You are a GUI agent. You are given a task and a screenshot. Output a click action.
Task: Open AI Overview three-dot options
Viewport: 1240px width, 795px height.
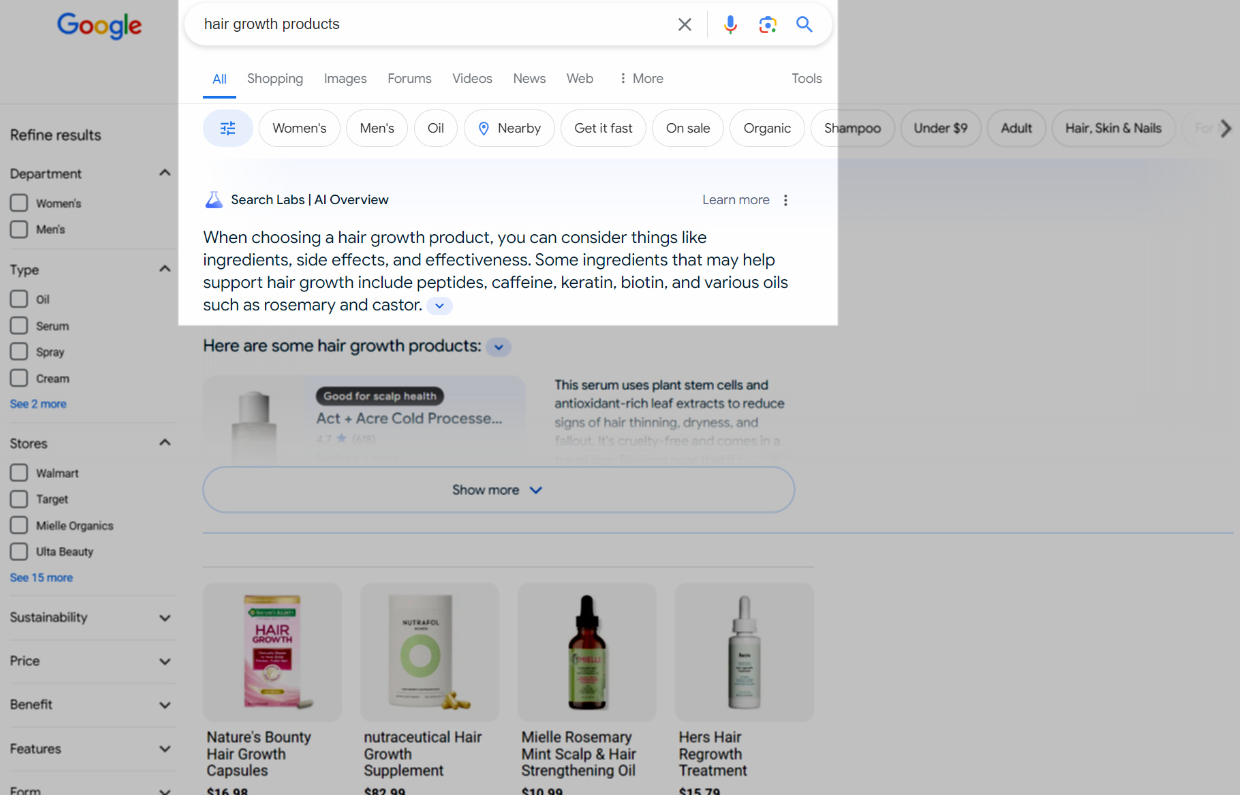coord(786,200)
